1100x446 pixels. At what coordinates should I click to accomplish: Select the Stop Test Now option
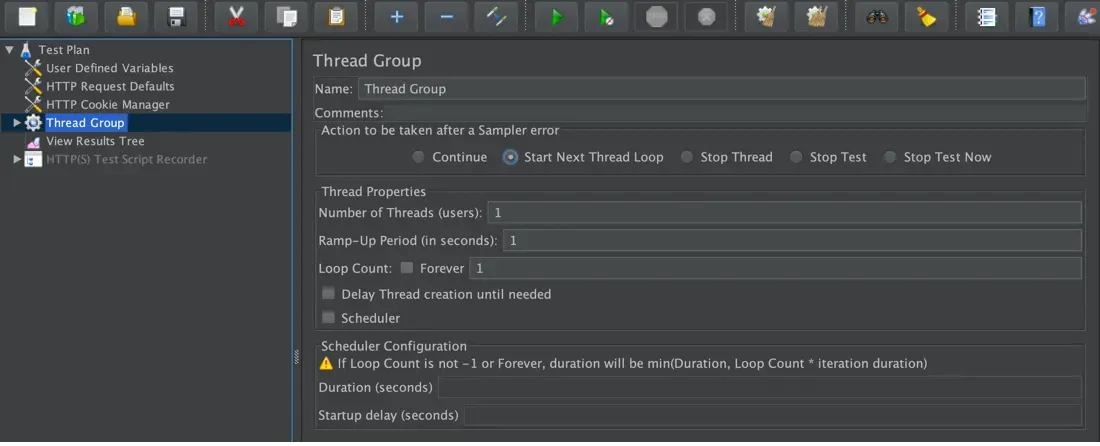tap(890, 157)
